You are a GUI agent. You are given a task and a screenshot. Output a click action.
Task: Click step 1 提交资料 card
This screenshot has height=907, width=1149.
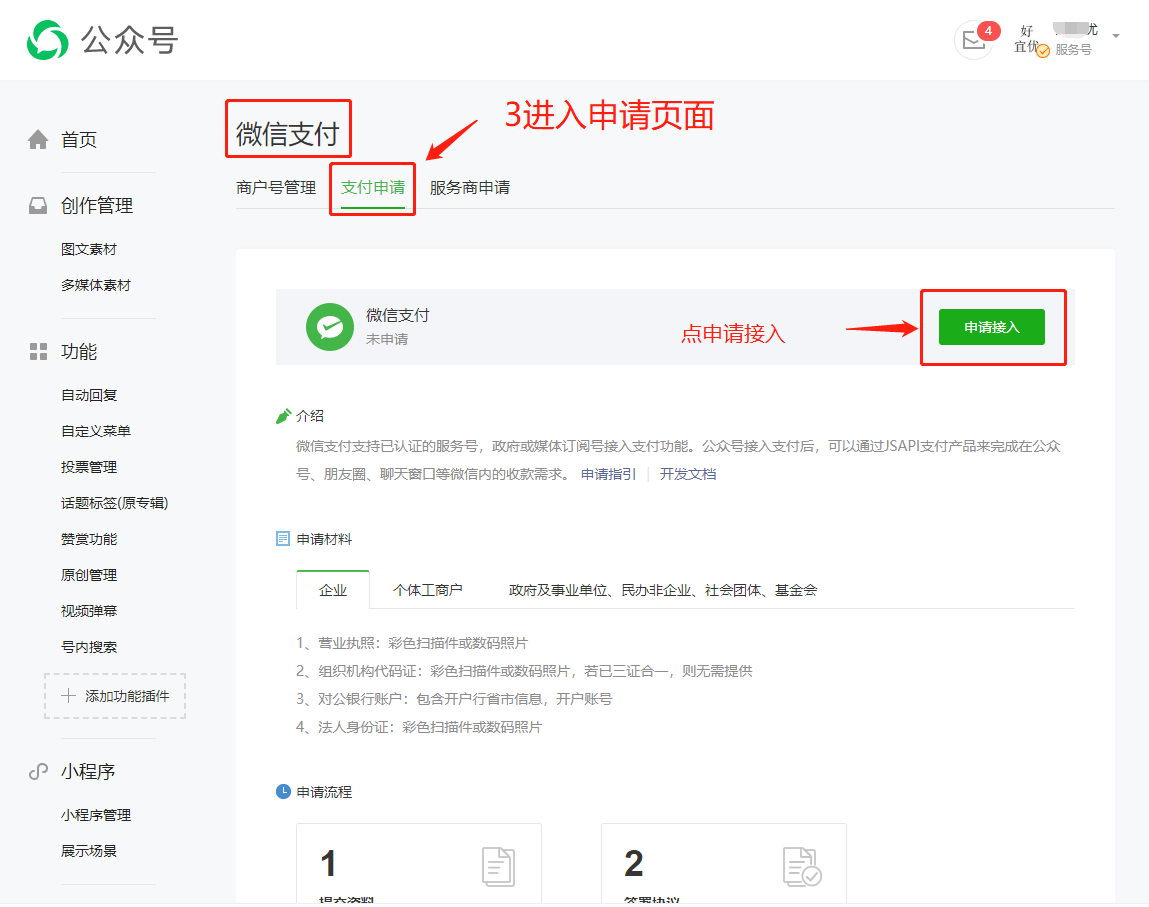click(x=418, y=864)
